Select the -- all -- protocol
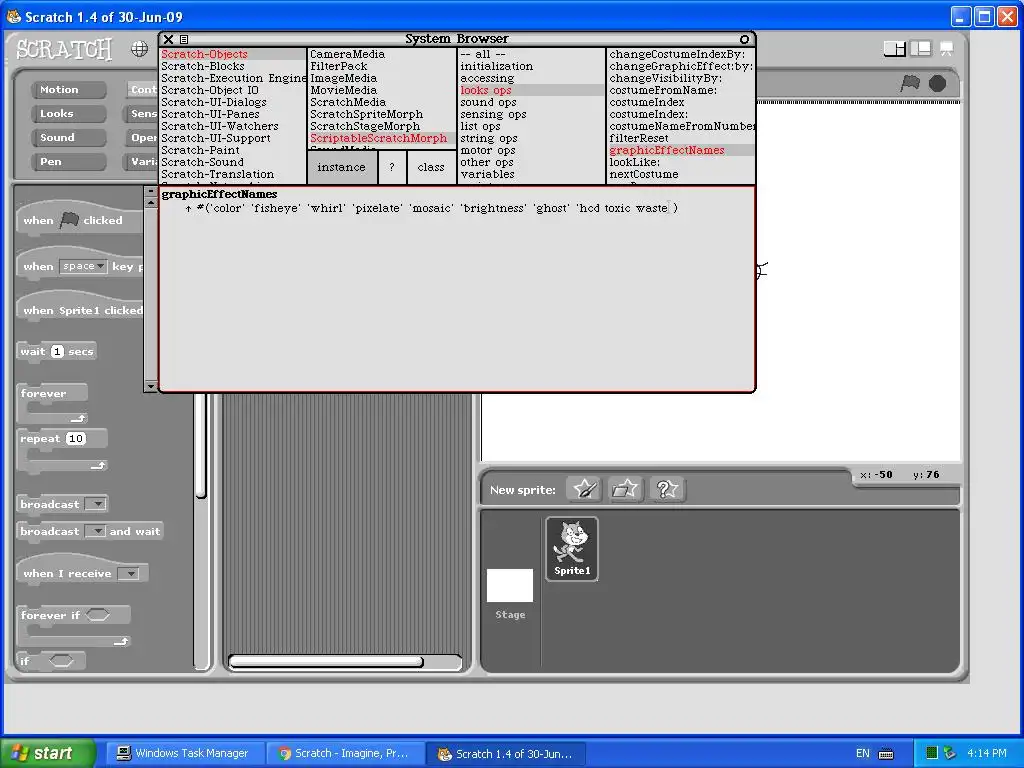 point(532,54)
